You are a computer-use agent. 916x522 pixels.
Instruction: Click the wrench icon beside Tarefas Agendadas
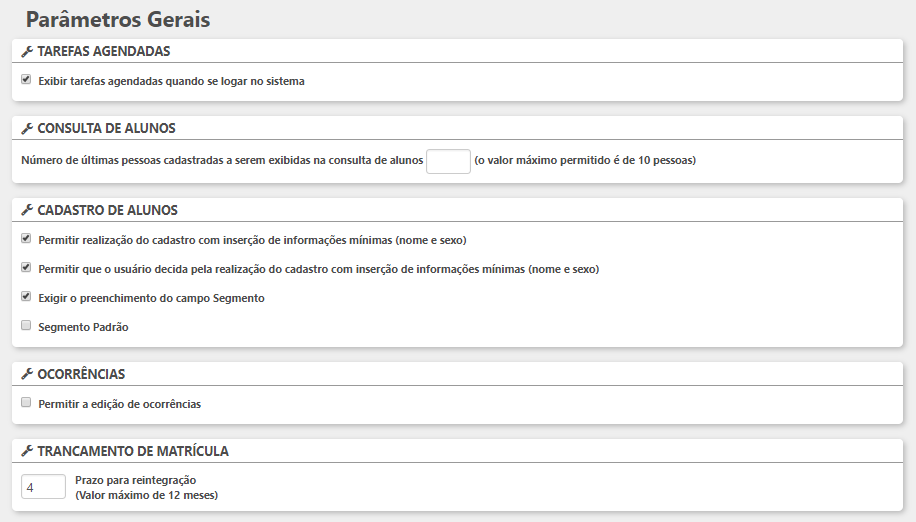pyautogui.click(x=27, y=51)
